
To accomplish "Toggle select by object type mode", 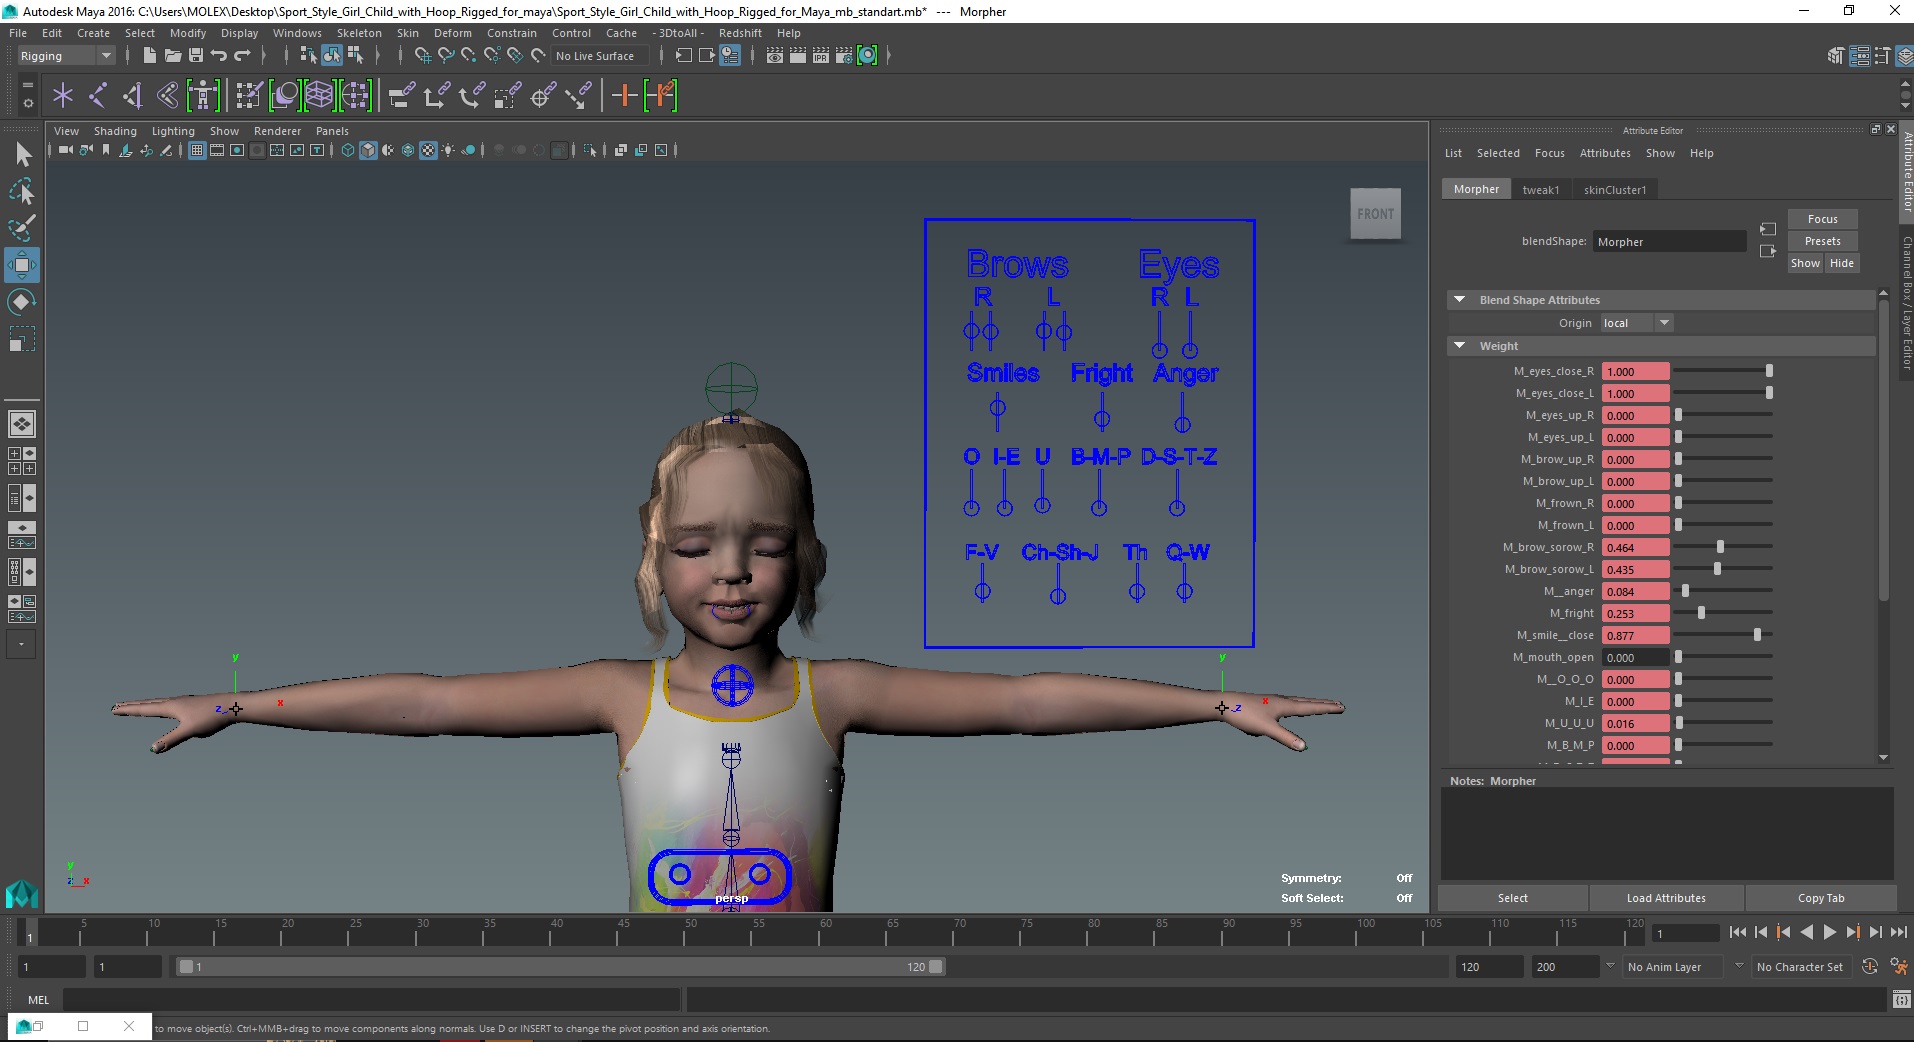I will 332,56.
